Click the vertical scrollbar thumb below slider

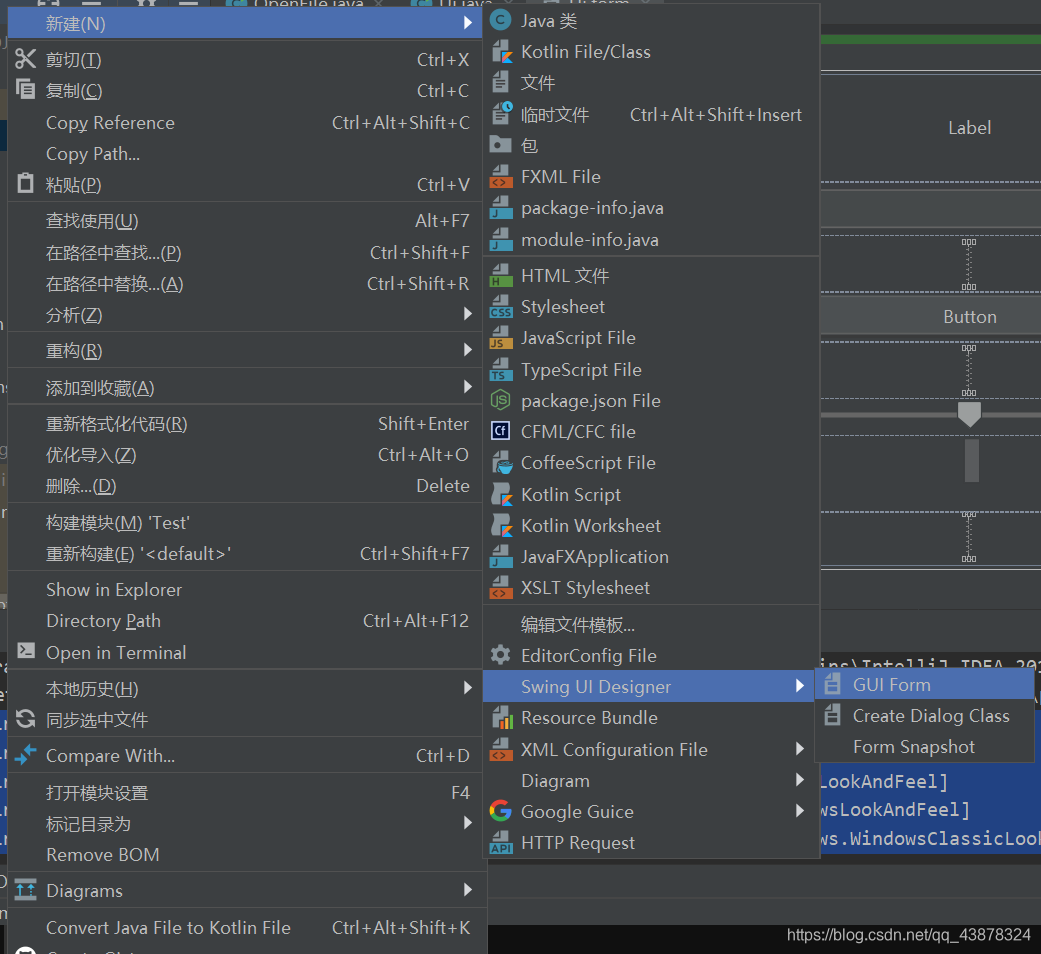tap(971, 461)
